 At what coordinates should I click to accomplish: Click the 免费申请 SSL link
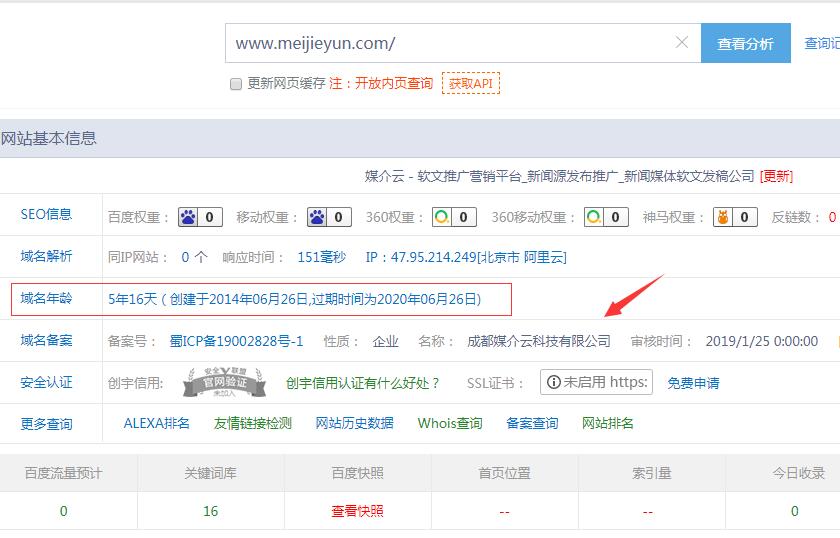tap(693, 383)
